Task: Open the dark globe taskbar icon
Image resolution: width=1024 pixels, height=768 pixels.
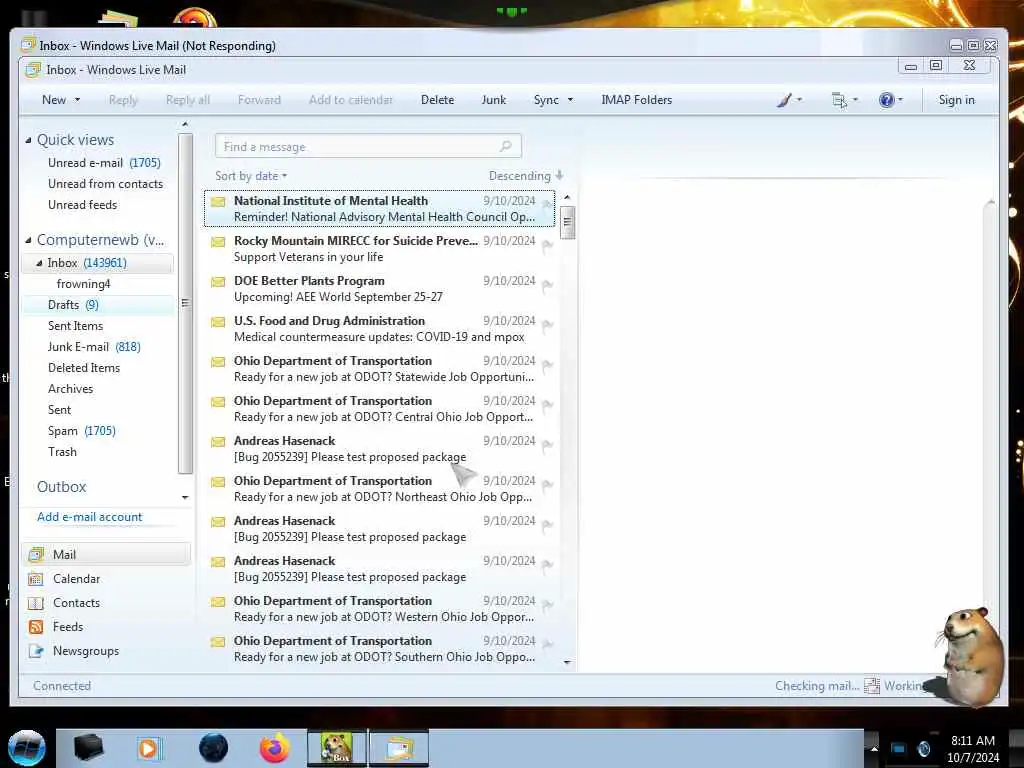Action: pos(214,748)
